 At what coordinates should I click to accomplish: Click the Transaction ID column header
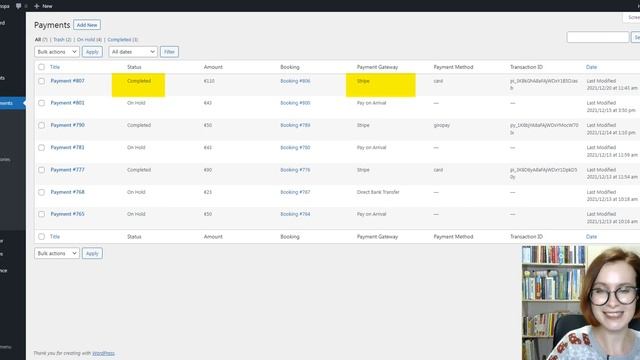pos(526,67)
